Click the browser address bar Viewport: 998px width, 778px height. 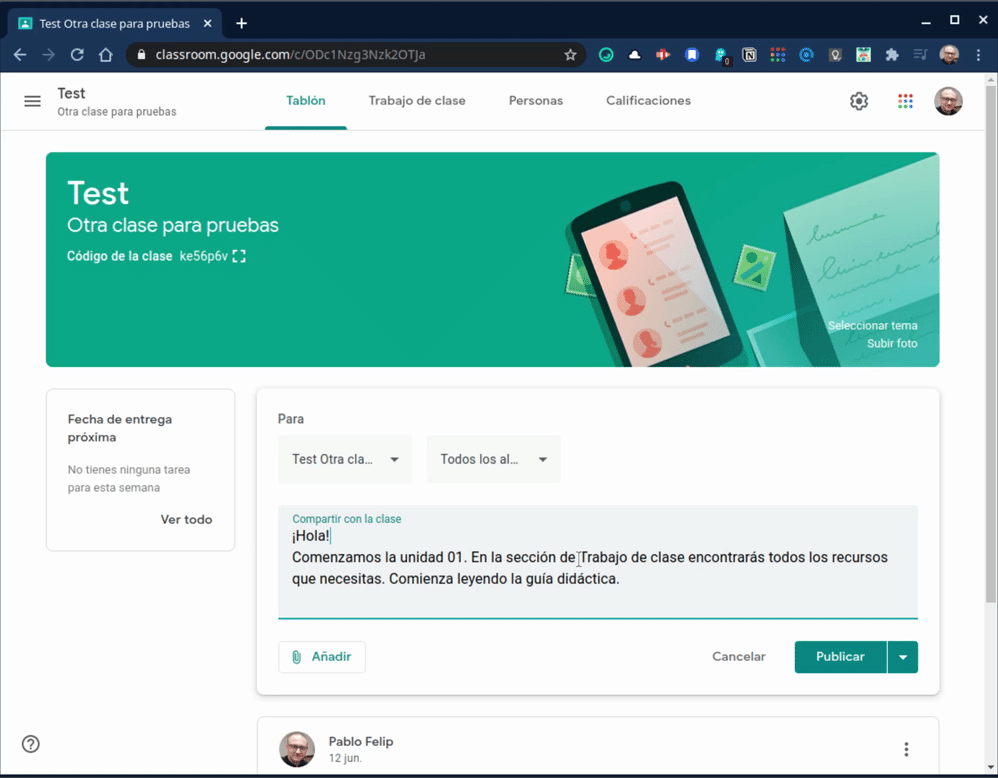356,55
